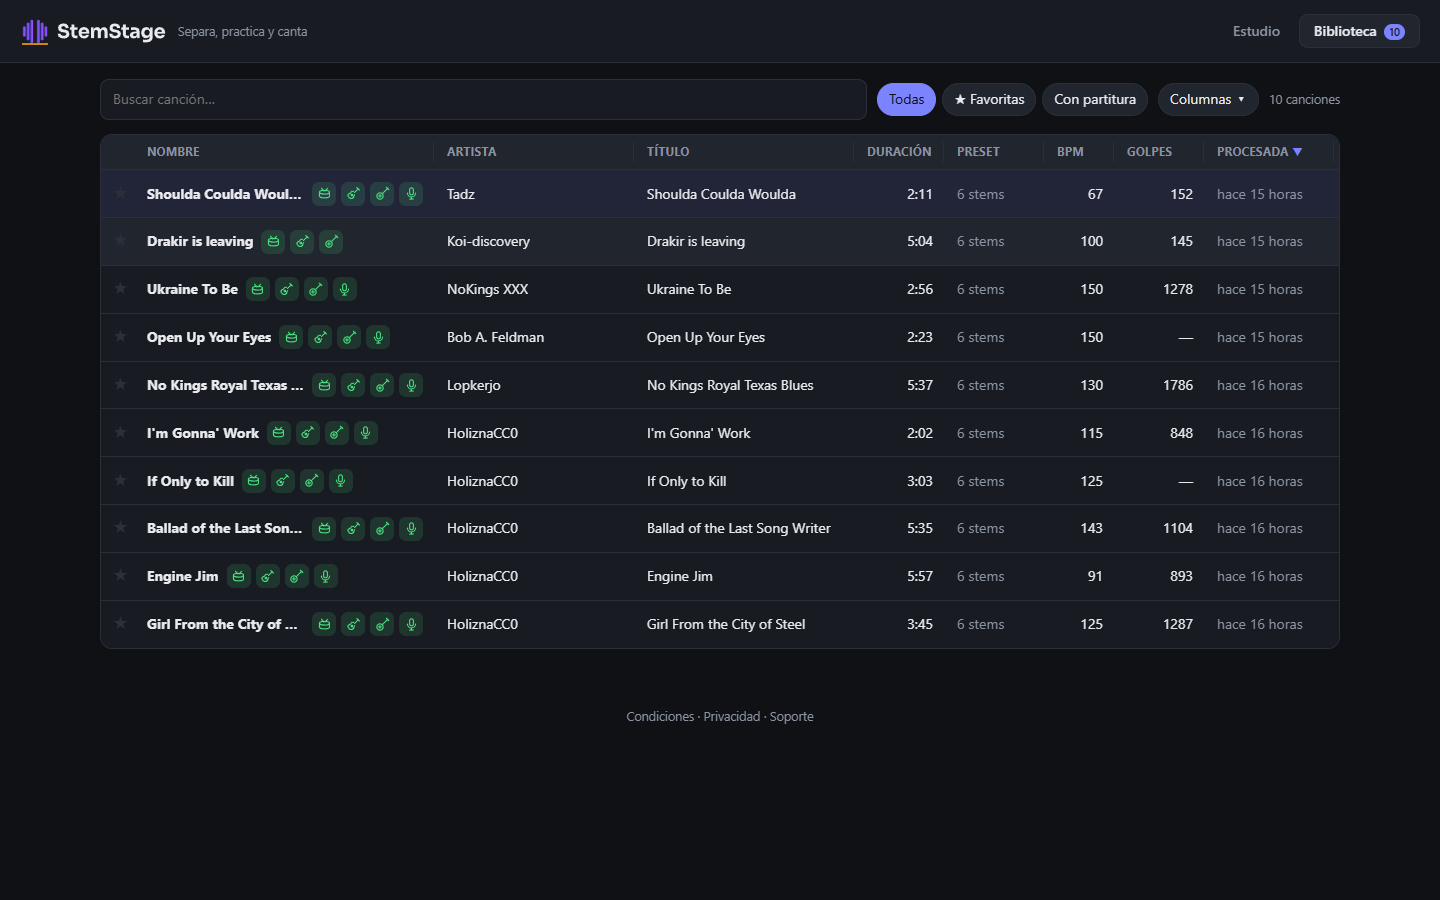Toggle favorite star for Drakir is leaving

(x=121, y=241)
